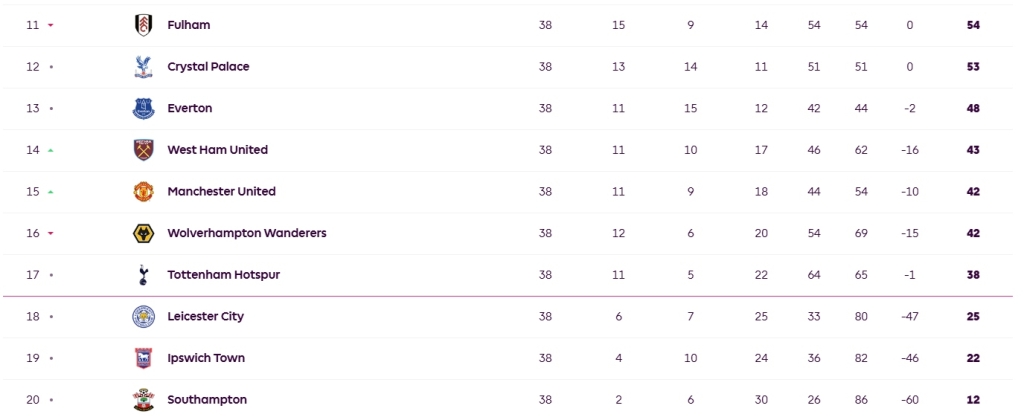
Task: Select the Tottenham Hotspur team name
Action: pos(223,275)
